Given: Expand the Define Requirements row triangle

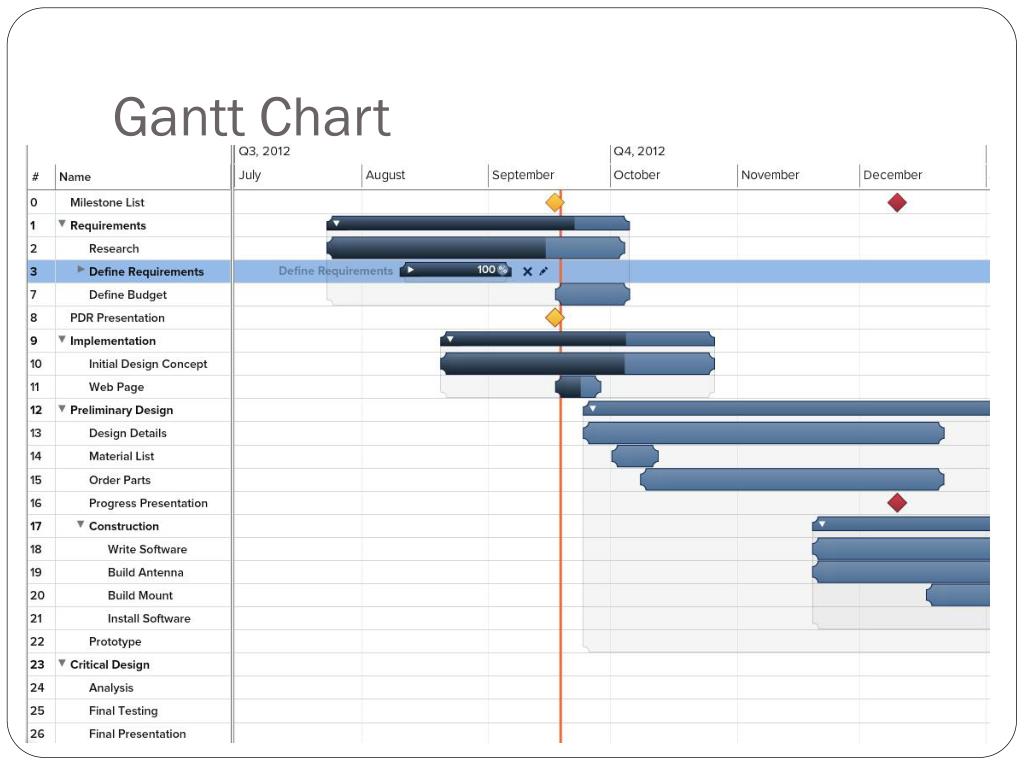Looking at the screenshot, I should [x=80, y=269].
